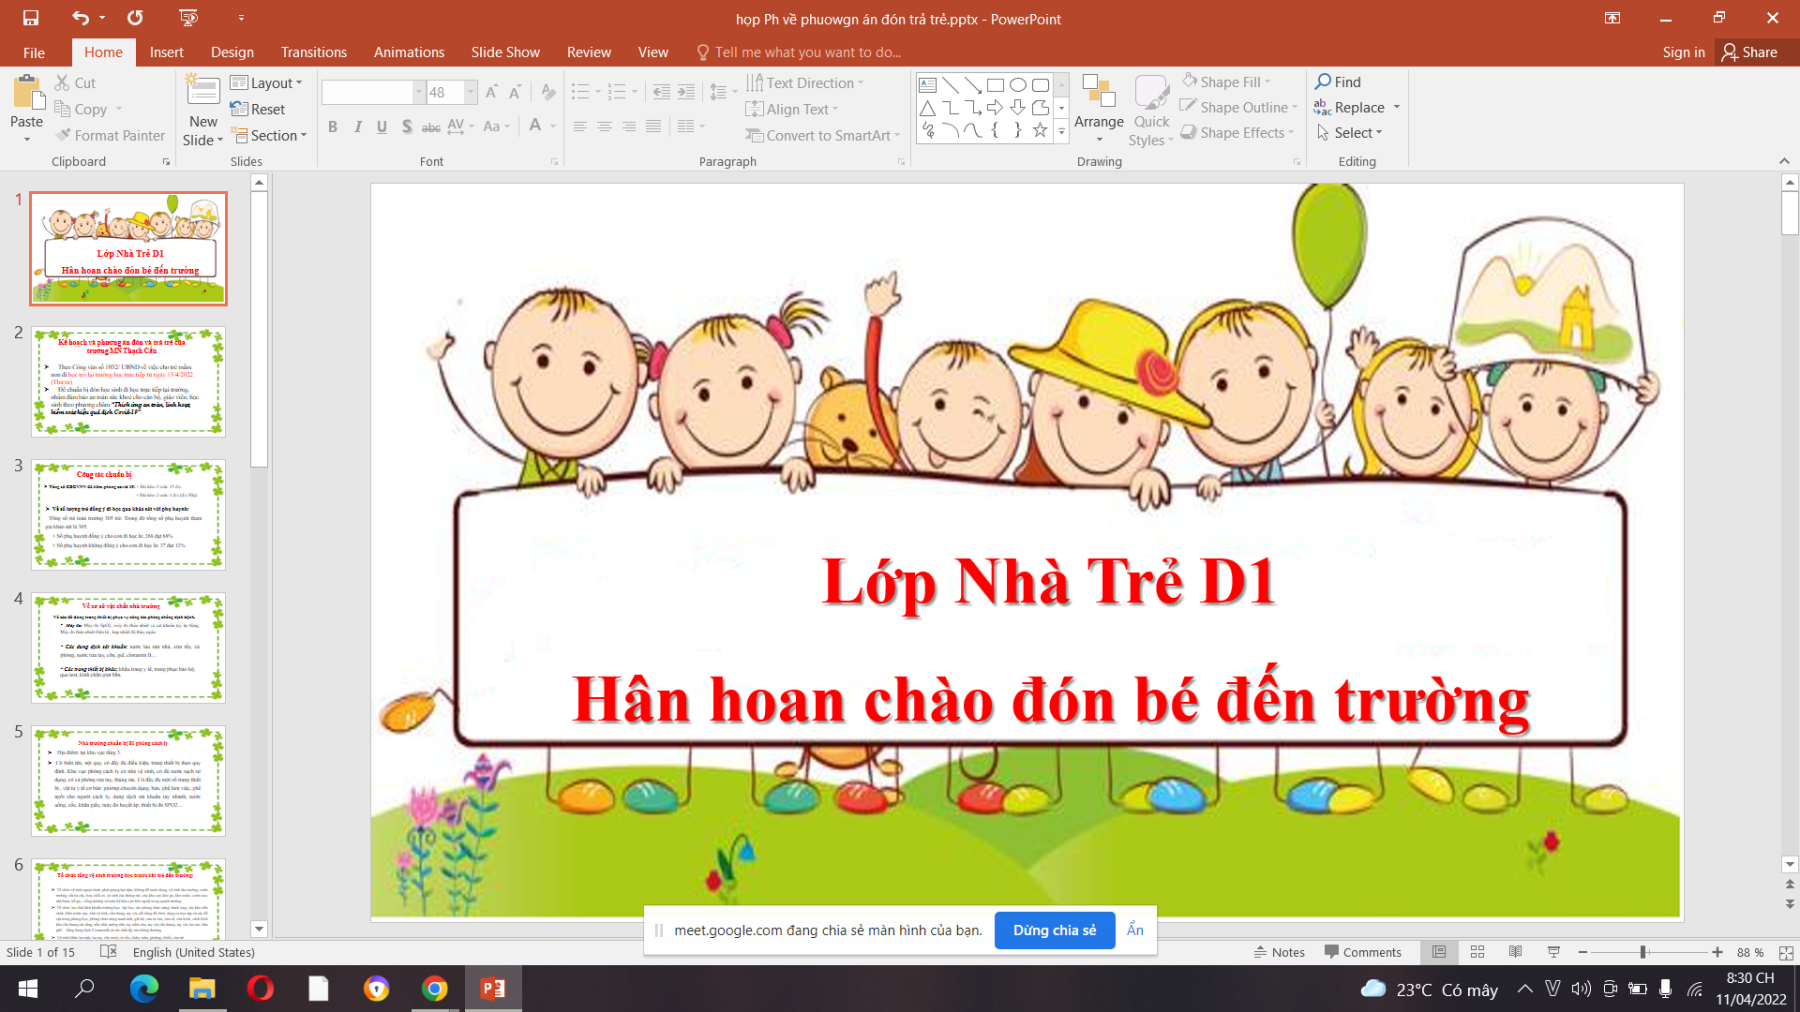Open the Design tab
This screenshot has height=1012, width=1800.
[232, 52]
